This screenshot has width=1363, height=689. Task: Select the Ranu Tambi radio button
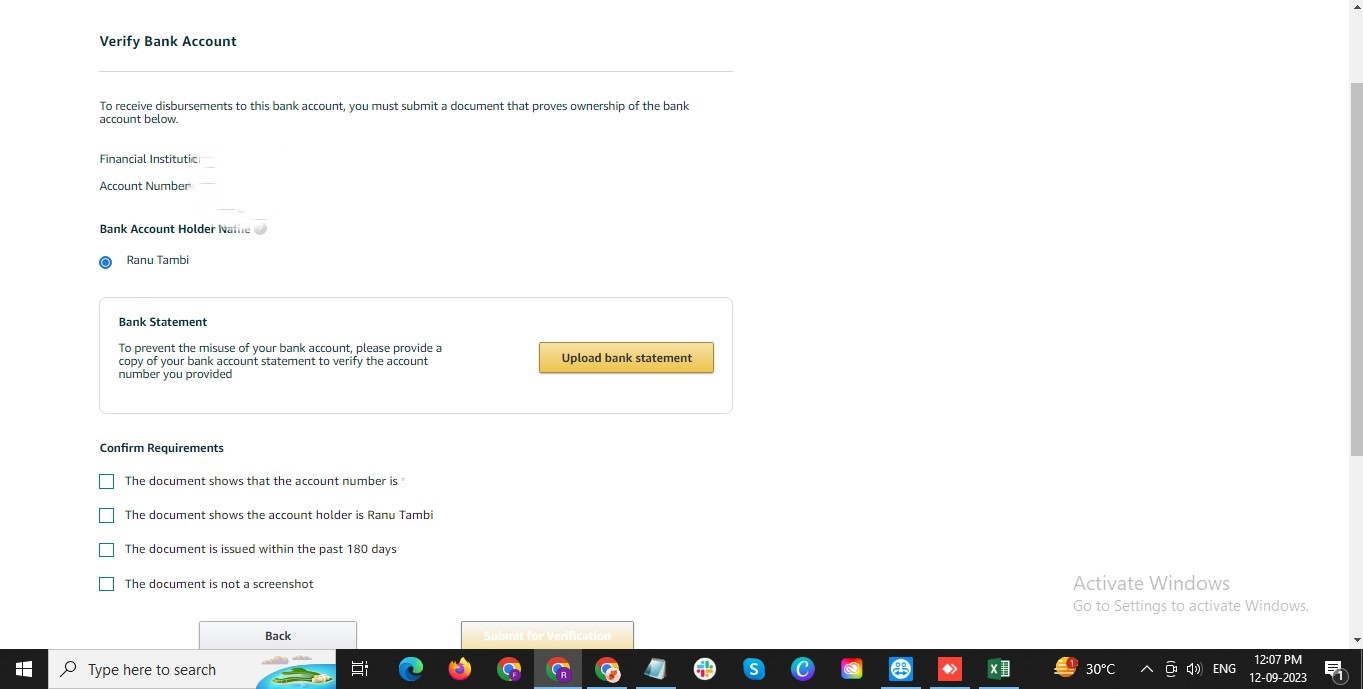click(x=106, y=262)
